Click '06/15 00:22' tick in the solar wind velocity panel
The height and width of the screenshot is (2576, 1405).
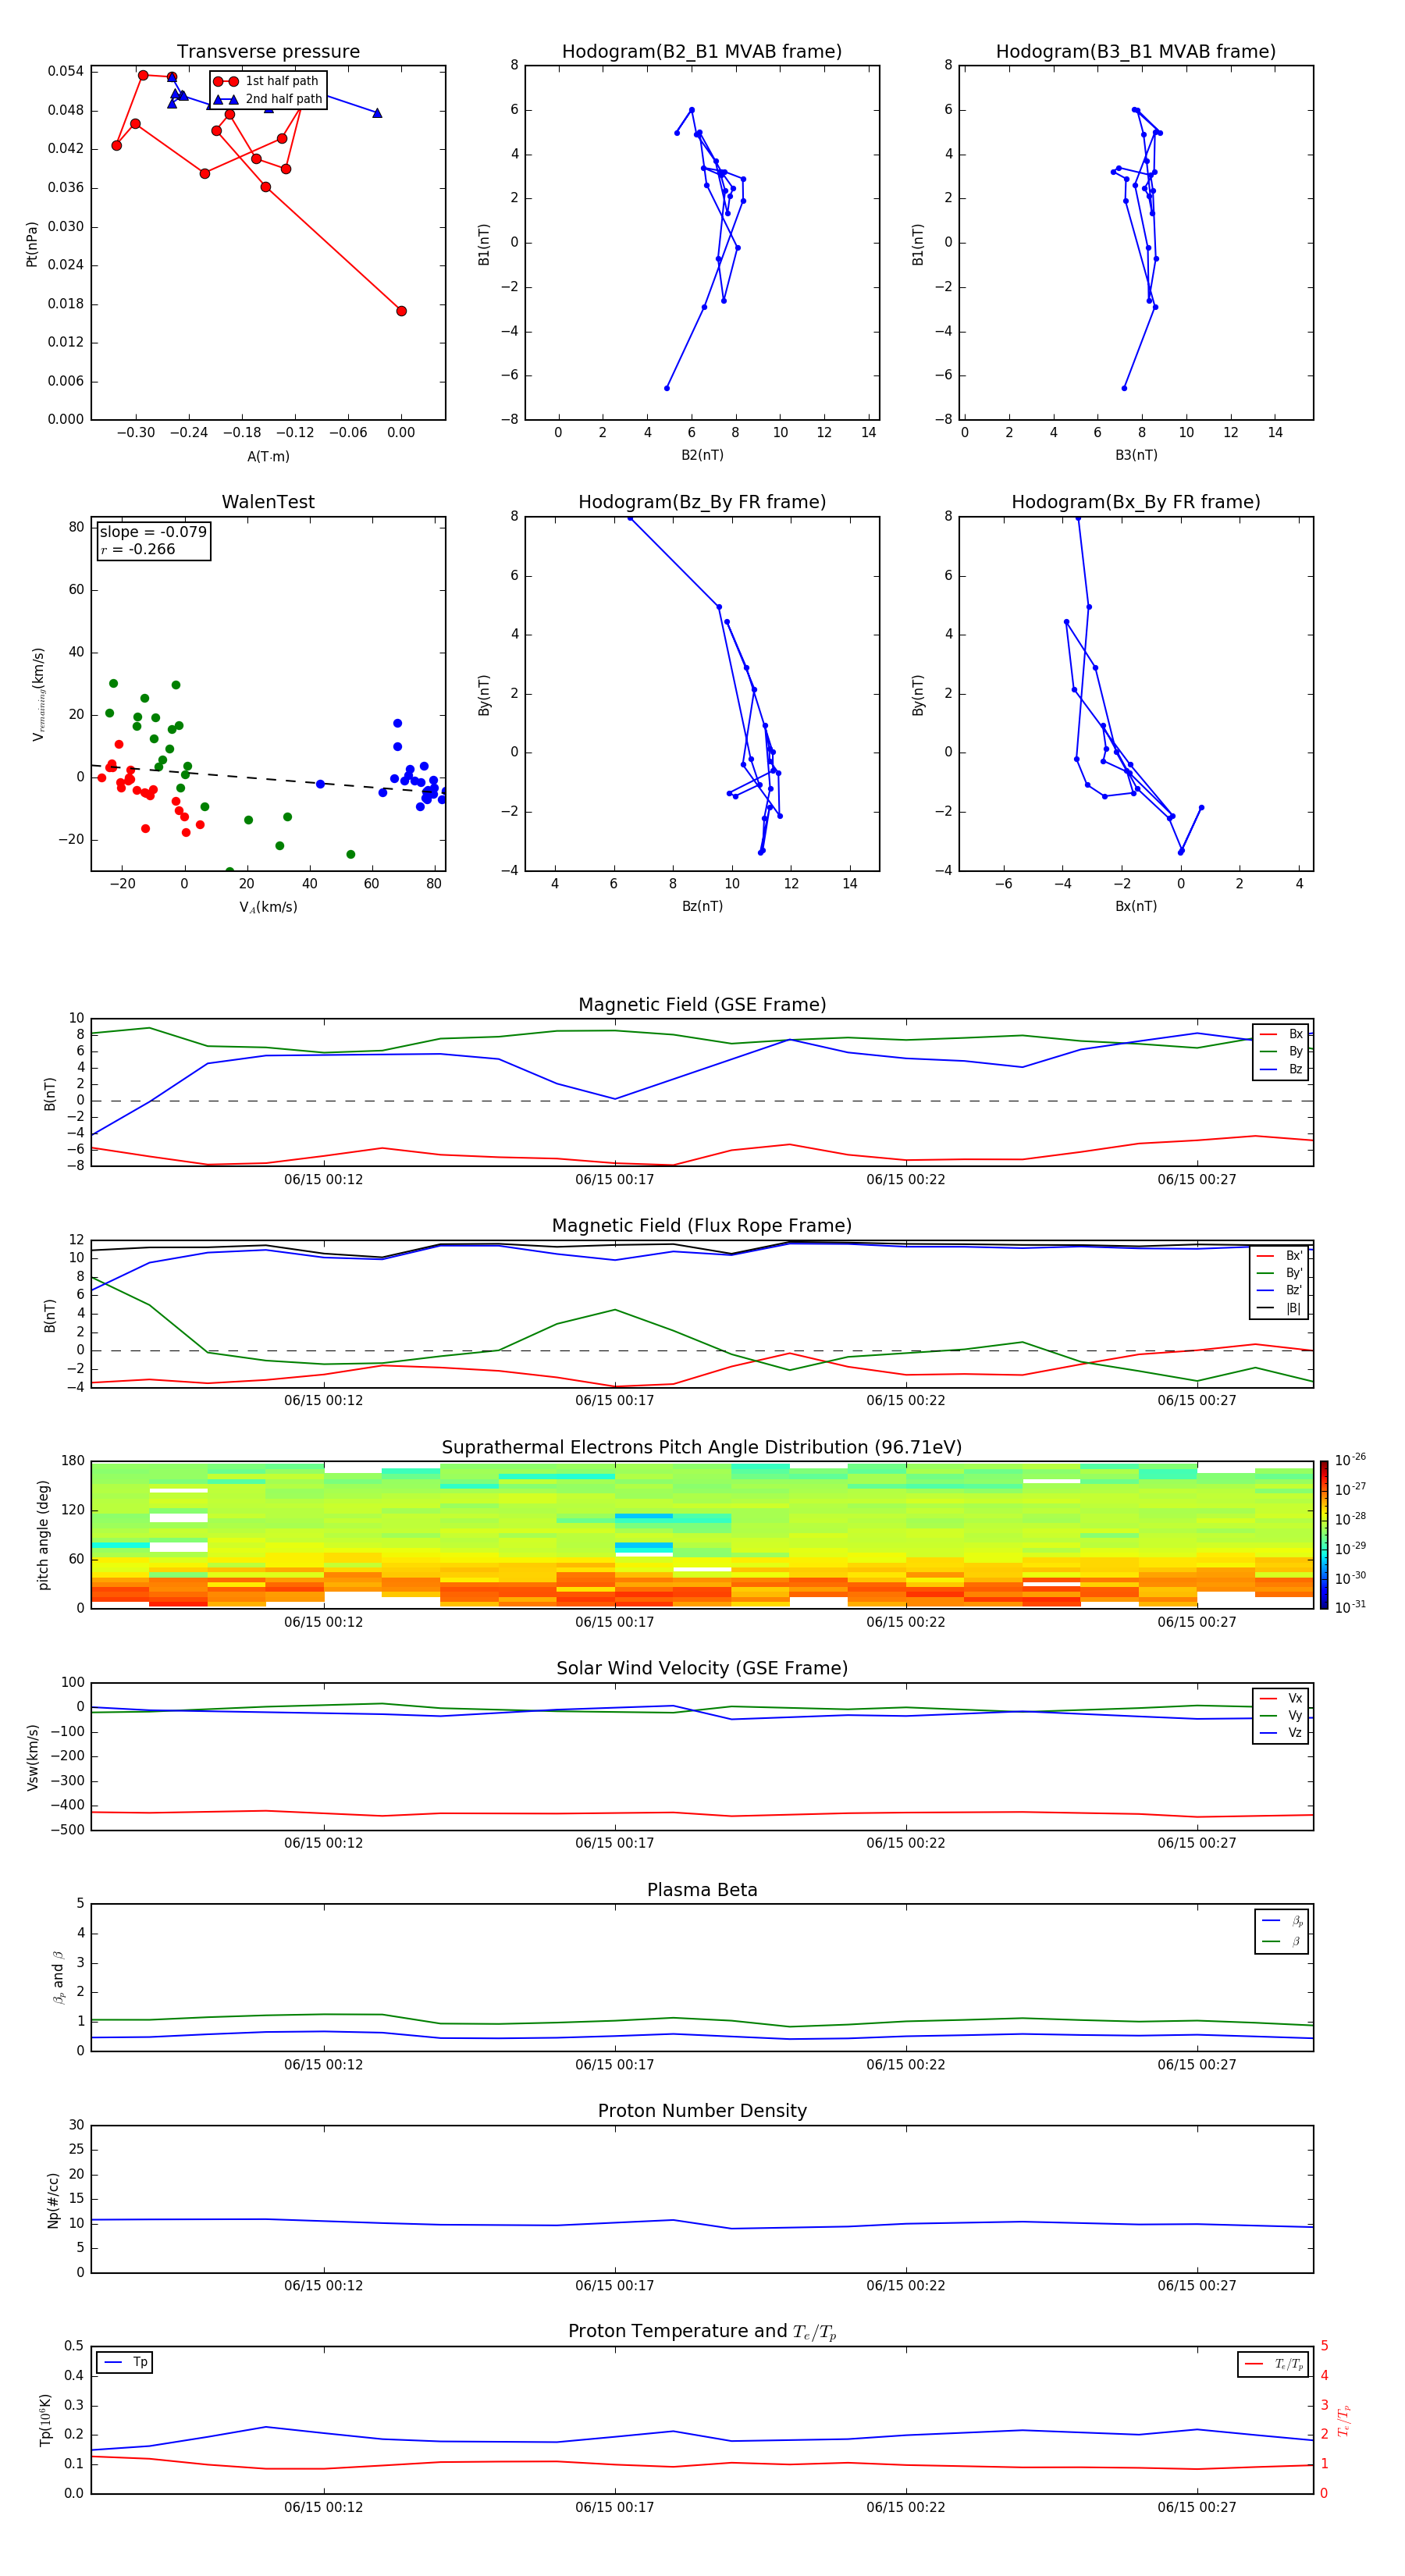(x=905, y=1843)
